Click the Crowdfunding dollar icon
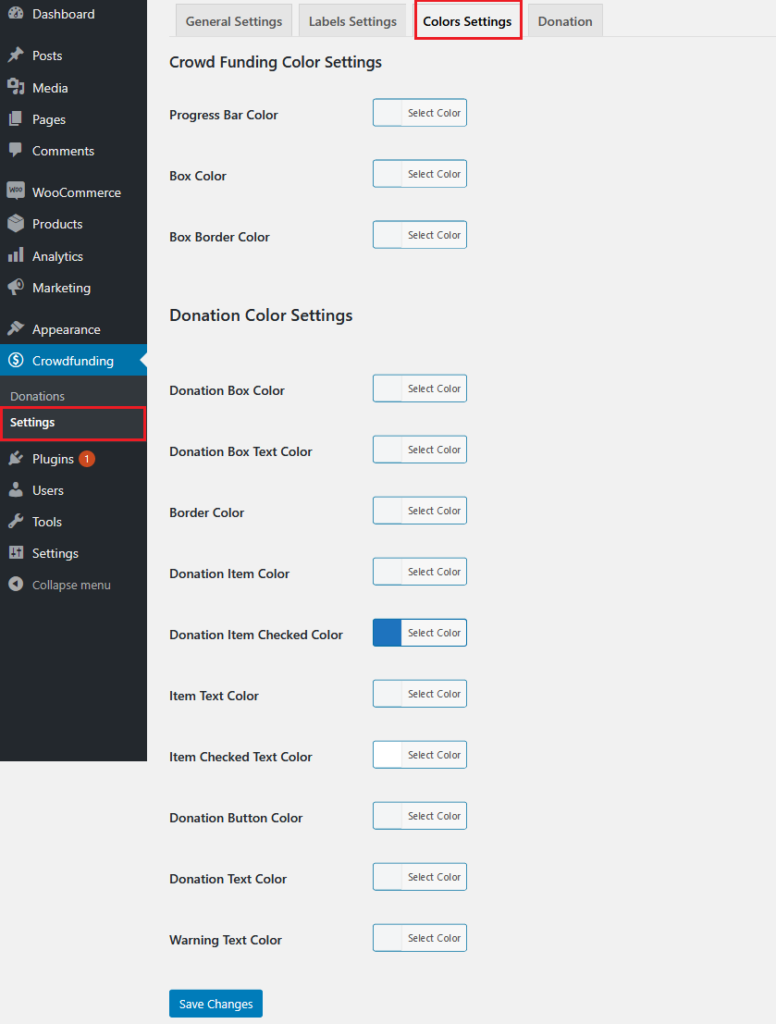 [x=16, y=360]
